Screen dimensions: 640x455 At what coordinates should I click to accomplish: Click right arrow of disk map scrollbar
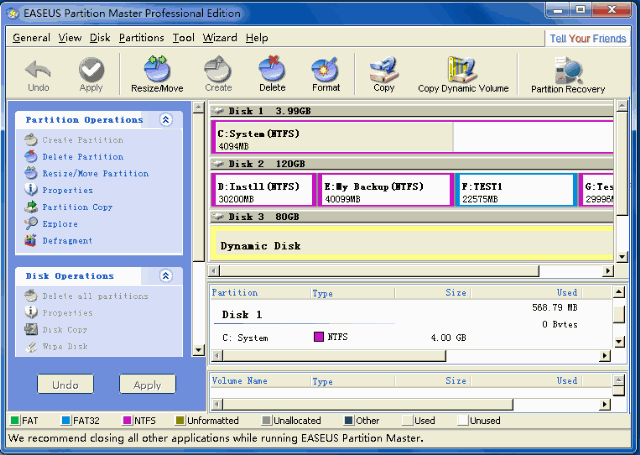pos(608,271)
